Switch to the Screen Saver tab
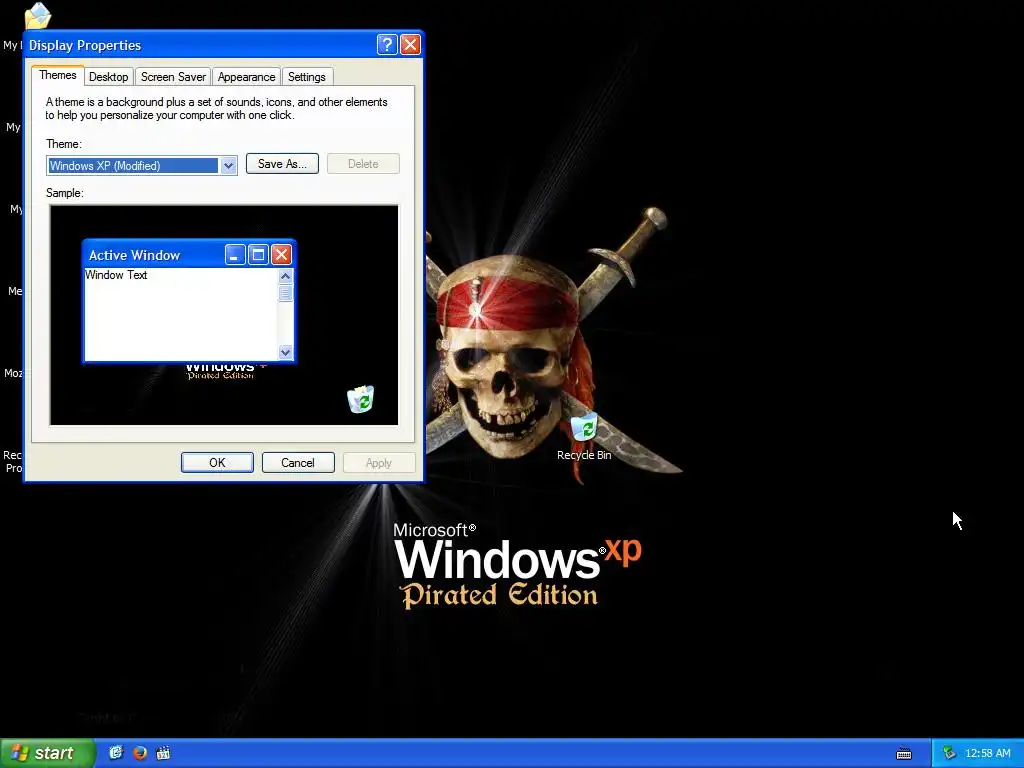Image resolution: width=1024 pixels, height=768 pixels. [x=173, y=77]
